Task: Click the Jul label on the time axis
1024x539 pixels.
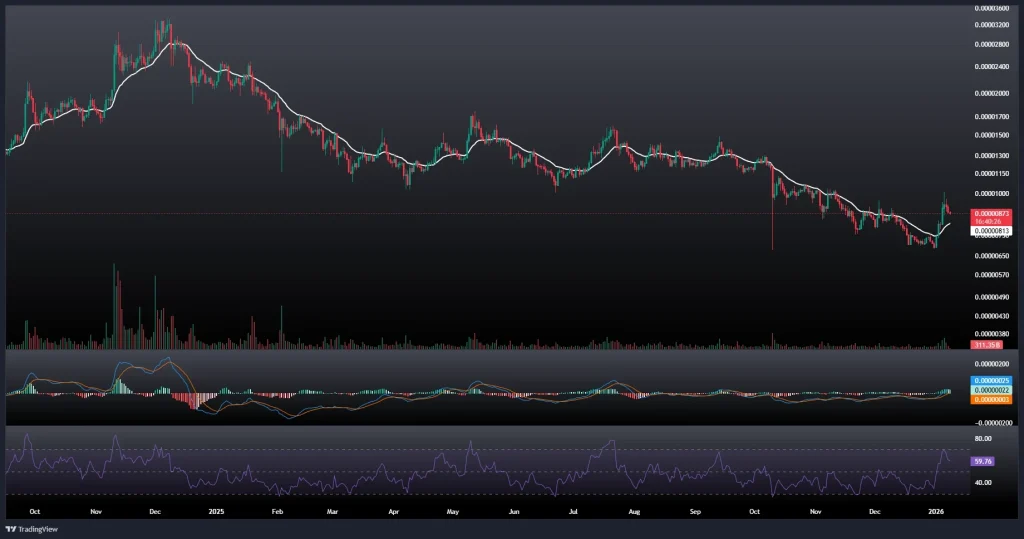Action: pyautogui.click(x=574, y=510)
